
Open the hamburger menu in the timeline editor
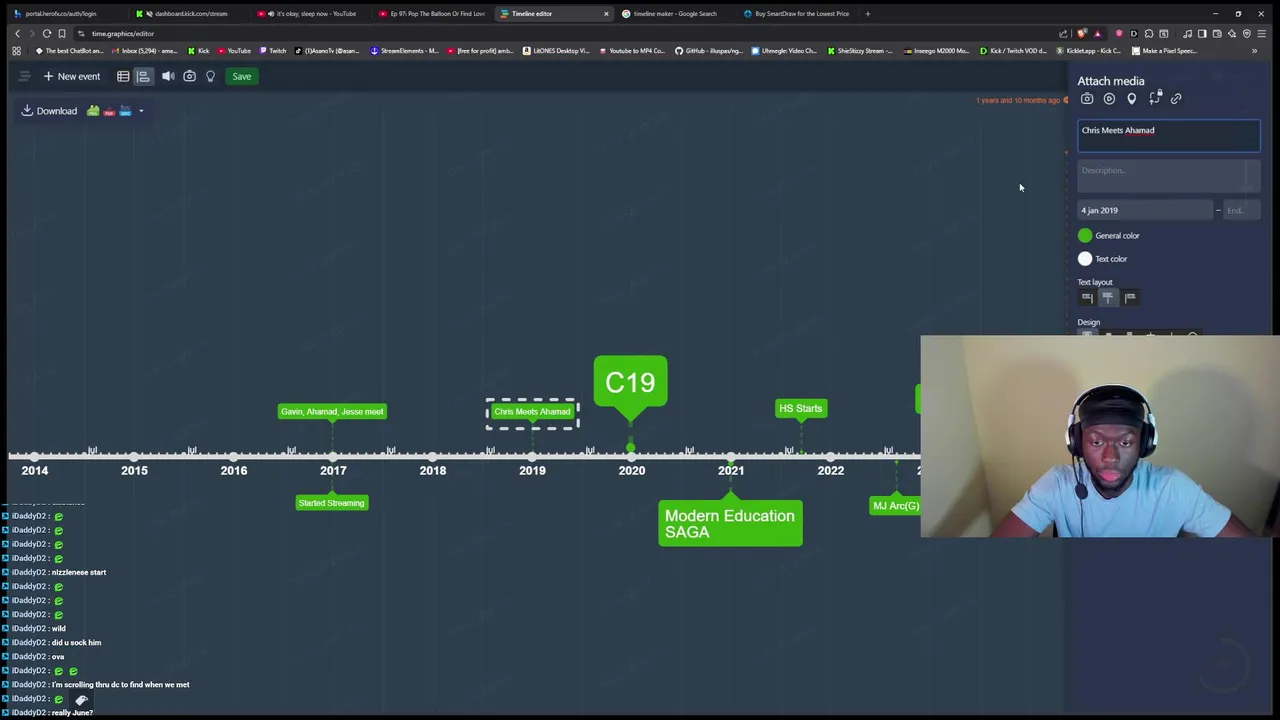coord(24,76)
